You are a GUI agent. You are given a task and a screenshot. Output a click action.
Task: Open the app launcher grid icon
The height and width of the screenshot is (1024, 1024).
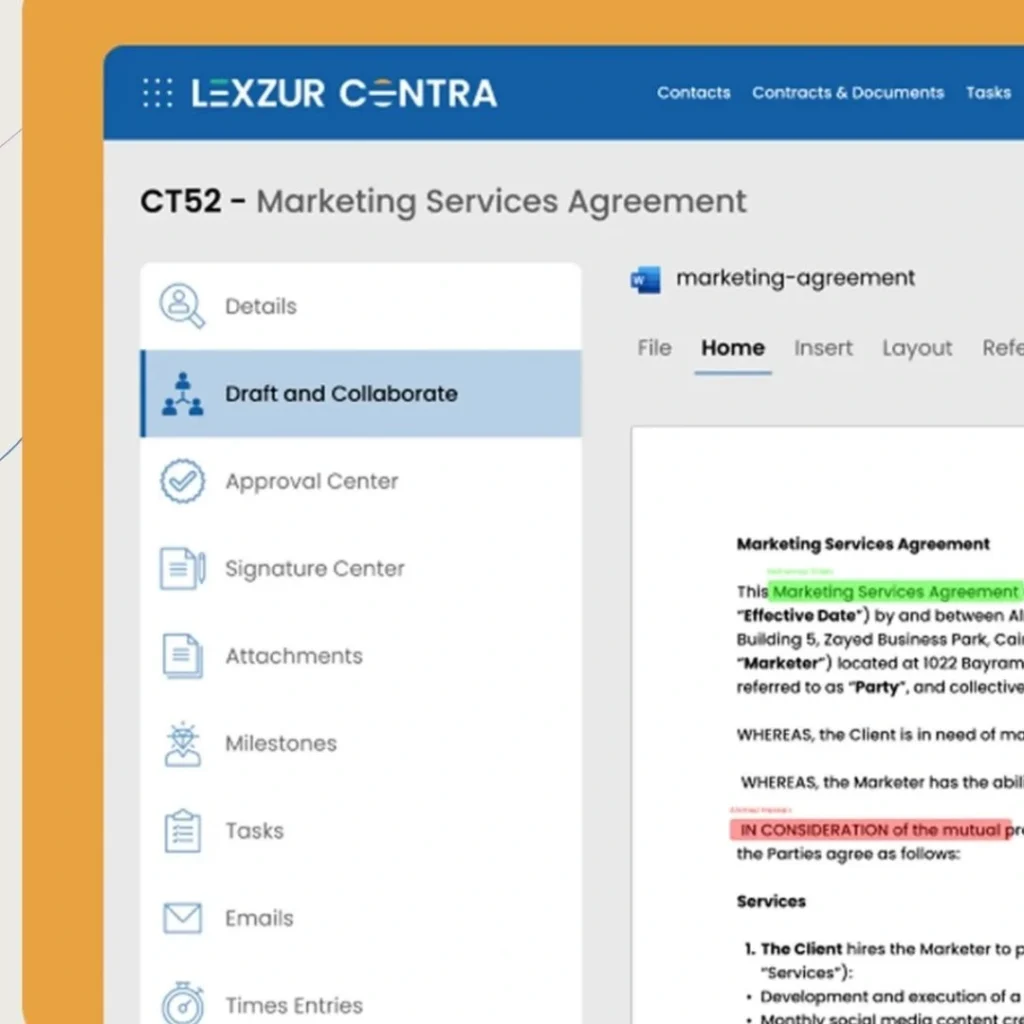[x=157, y=93]
